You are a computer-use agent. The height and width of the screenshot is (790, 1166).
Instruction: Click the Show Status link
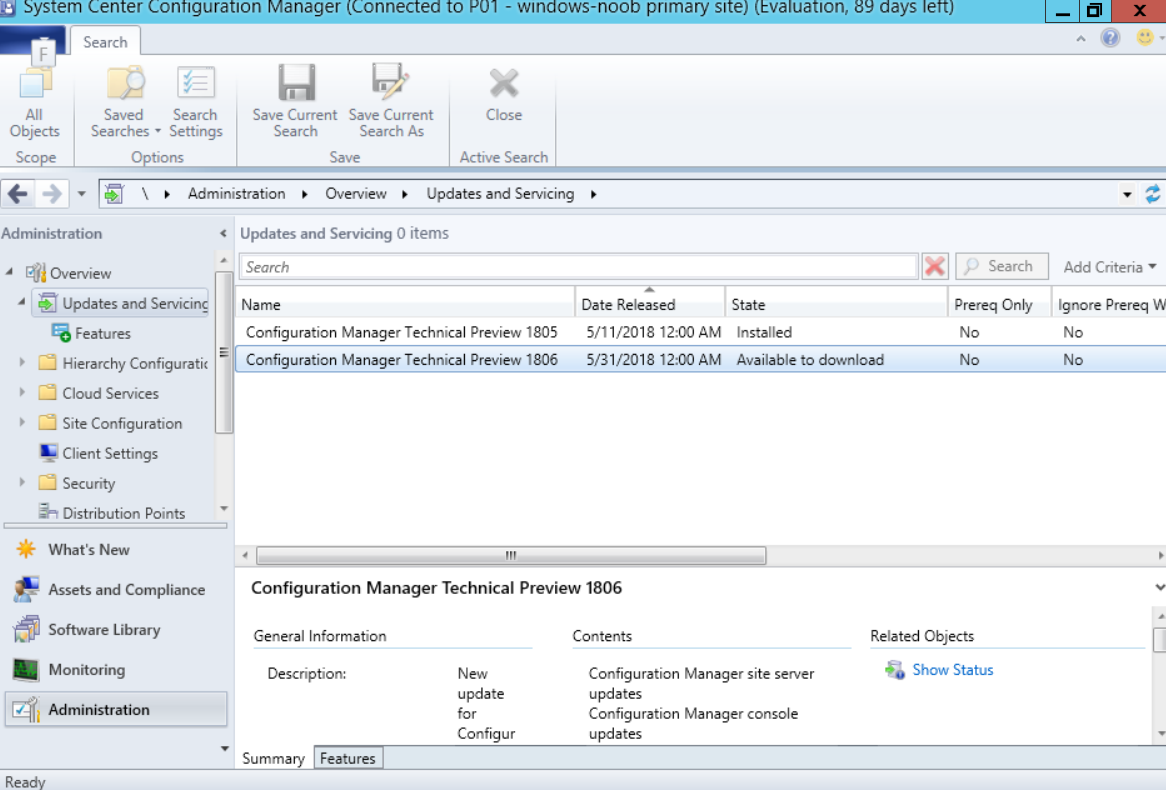coord(953,669)
